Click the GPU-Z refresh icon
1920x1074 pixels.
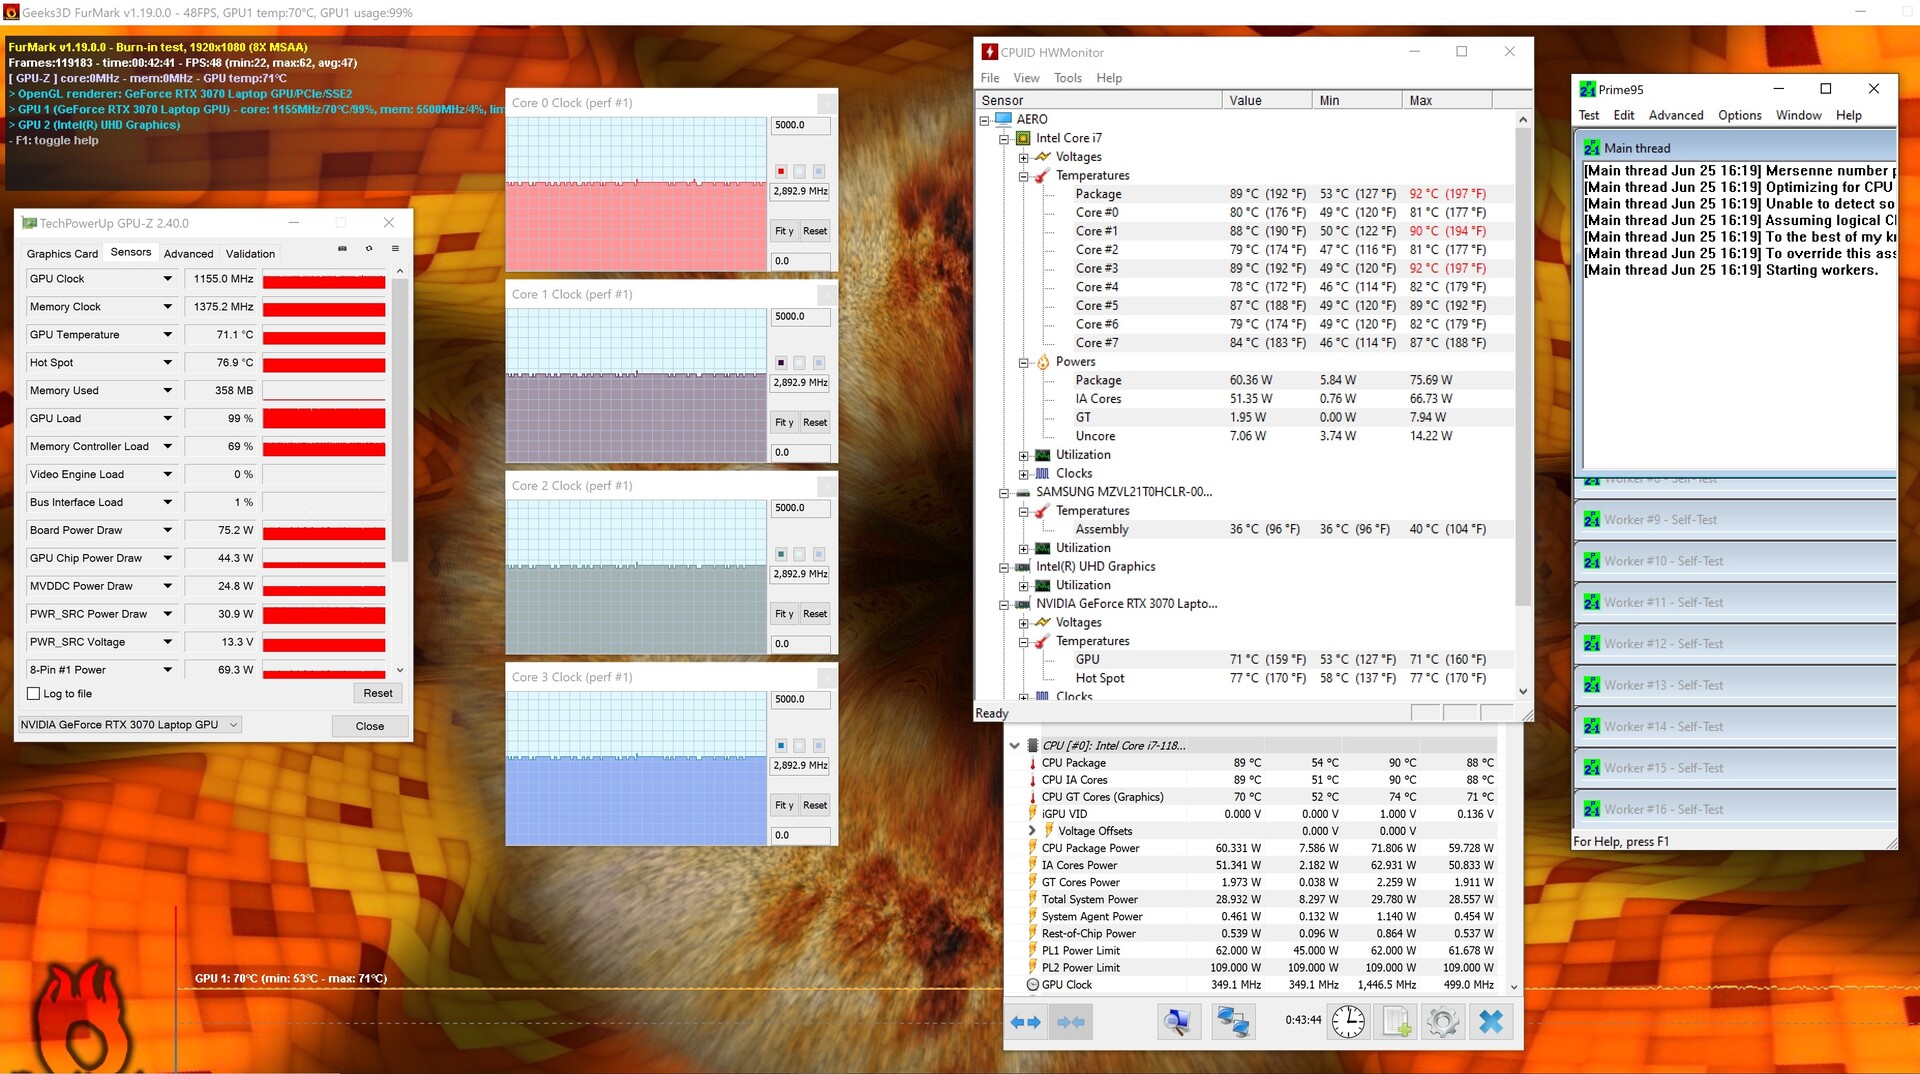pyautogui.click(x=369, y=248)
